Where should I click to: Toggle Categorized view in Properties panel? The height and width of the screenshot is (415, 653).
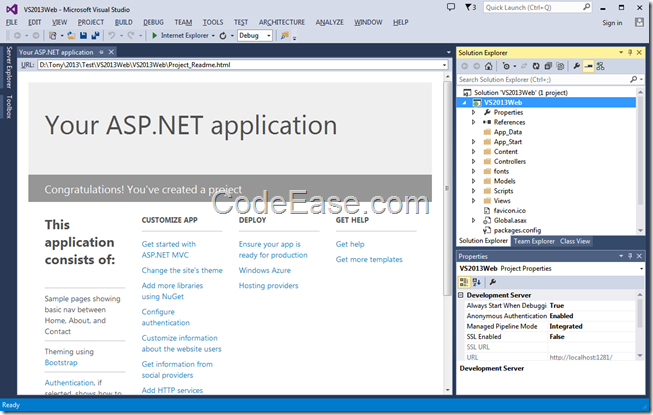point(465,282)
